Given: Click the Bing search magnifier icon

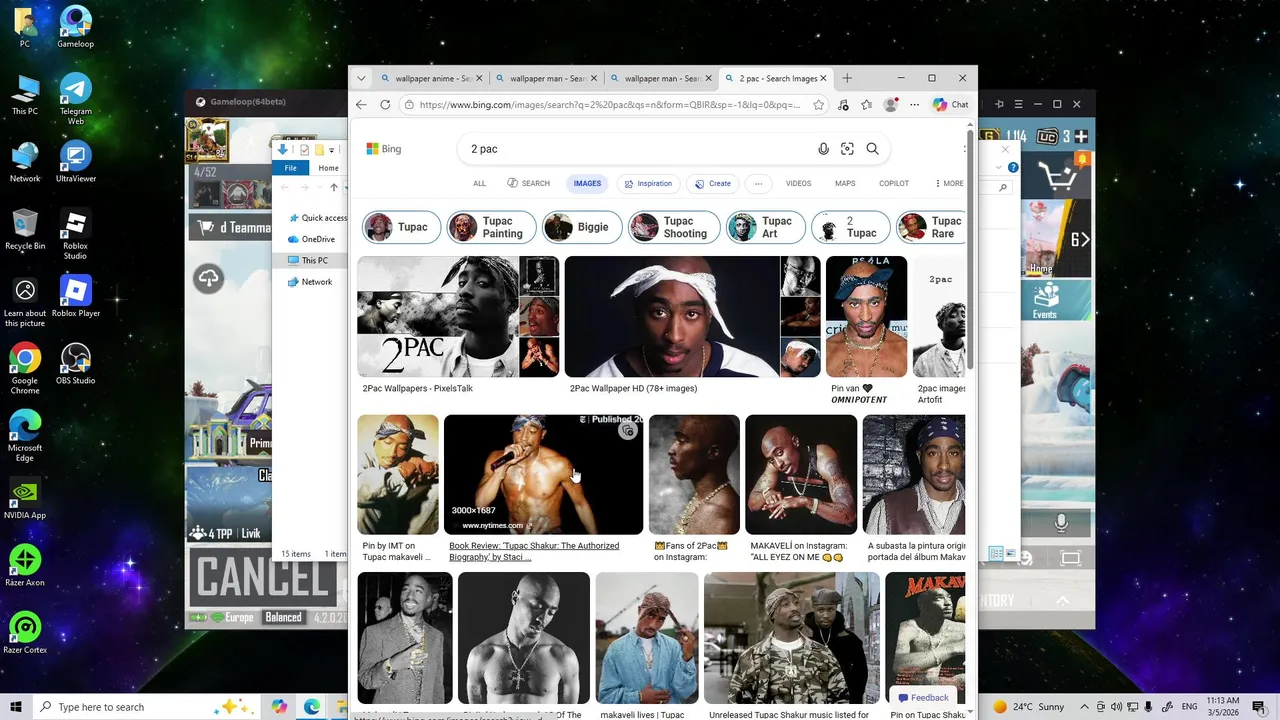Looking at the screenshot, I should pos(872,149).
